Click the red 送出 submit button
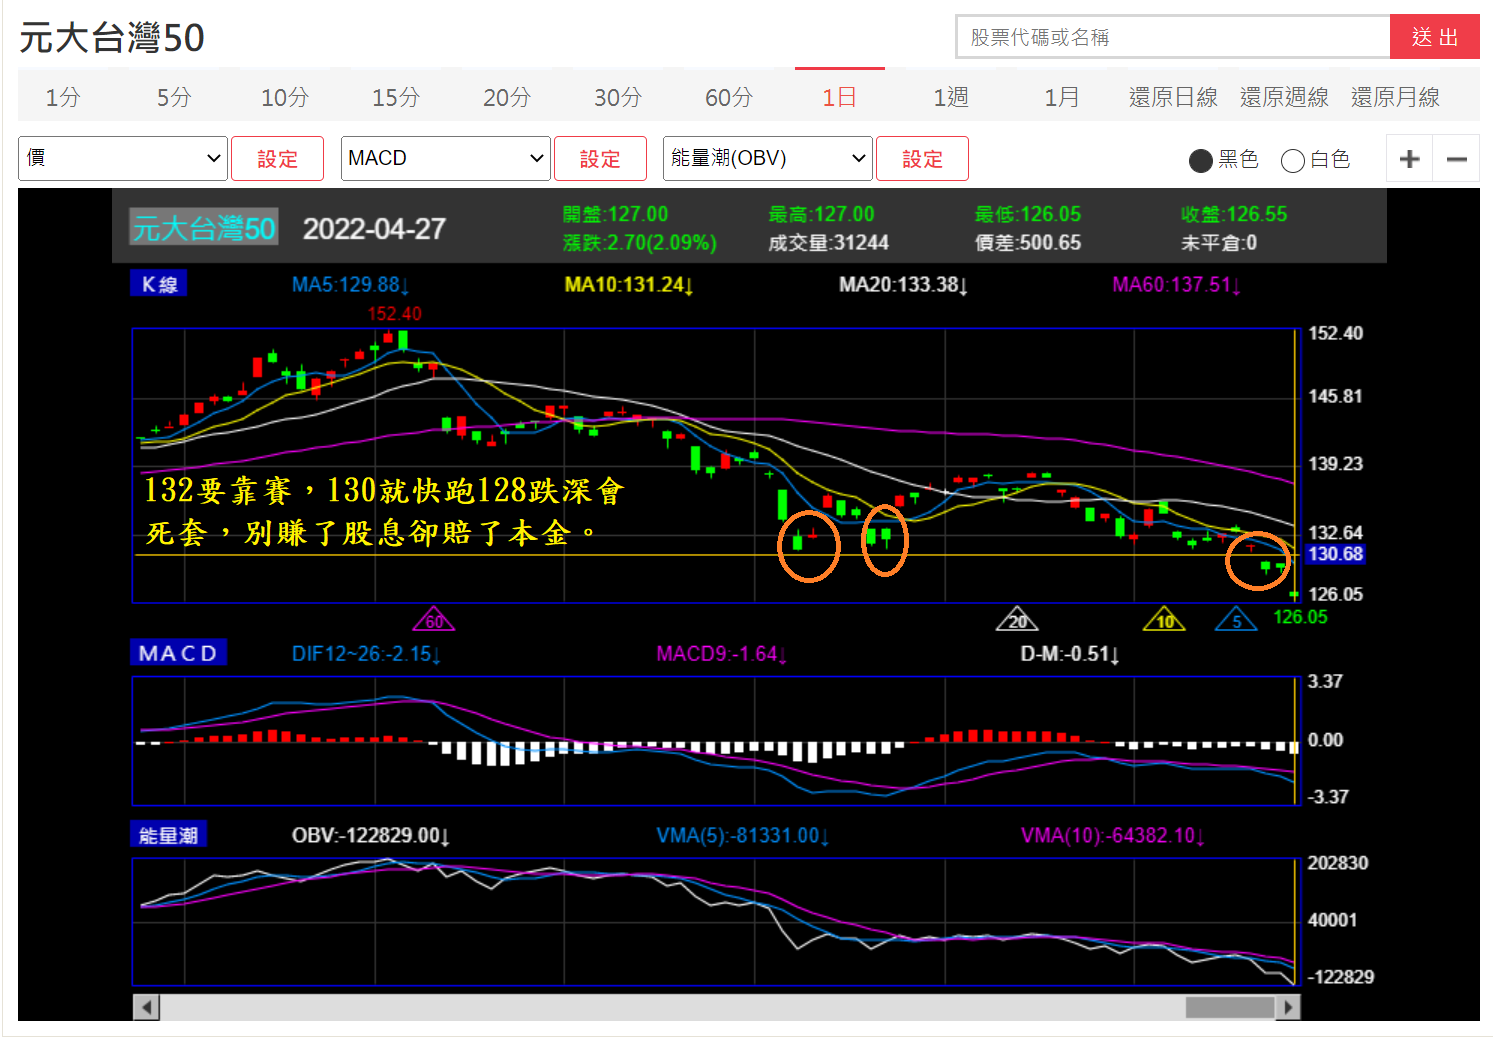1493x1039 pixels. (1435, 37)
